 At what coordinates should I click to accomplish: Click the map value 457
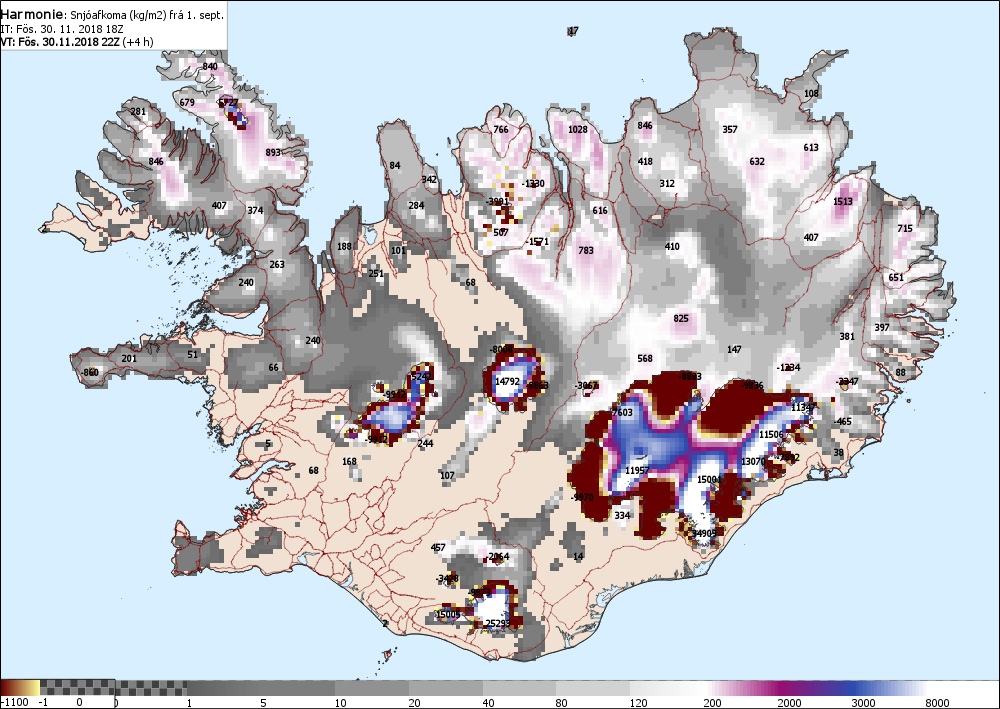pos(438,548)
